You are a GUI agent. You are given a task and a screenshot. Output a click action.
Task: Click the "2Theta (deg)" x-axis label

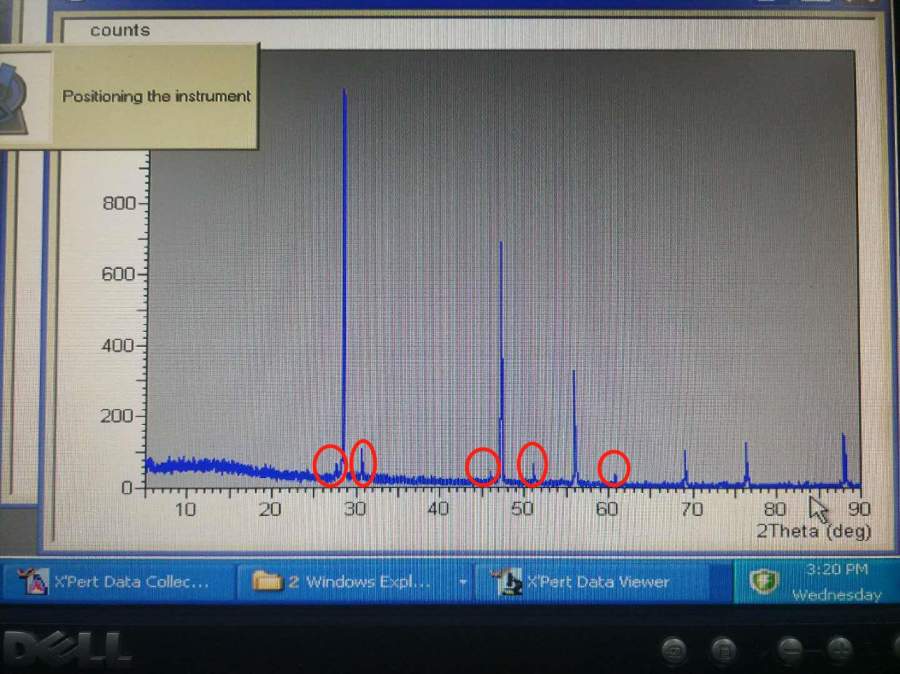(x=812, y=531)
